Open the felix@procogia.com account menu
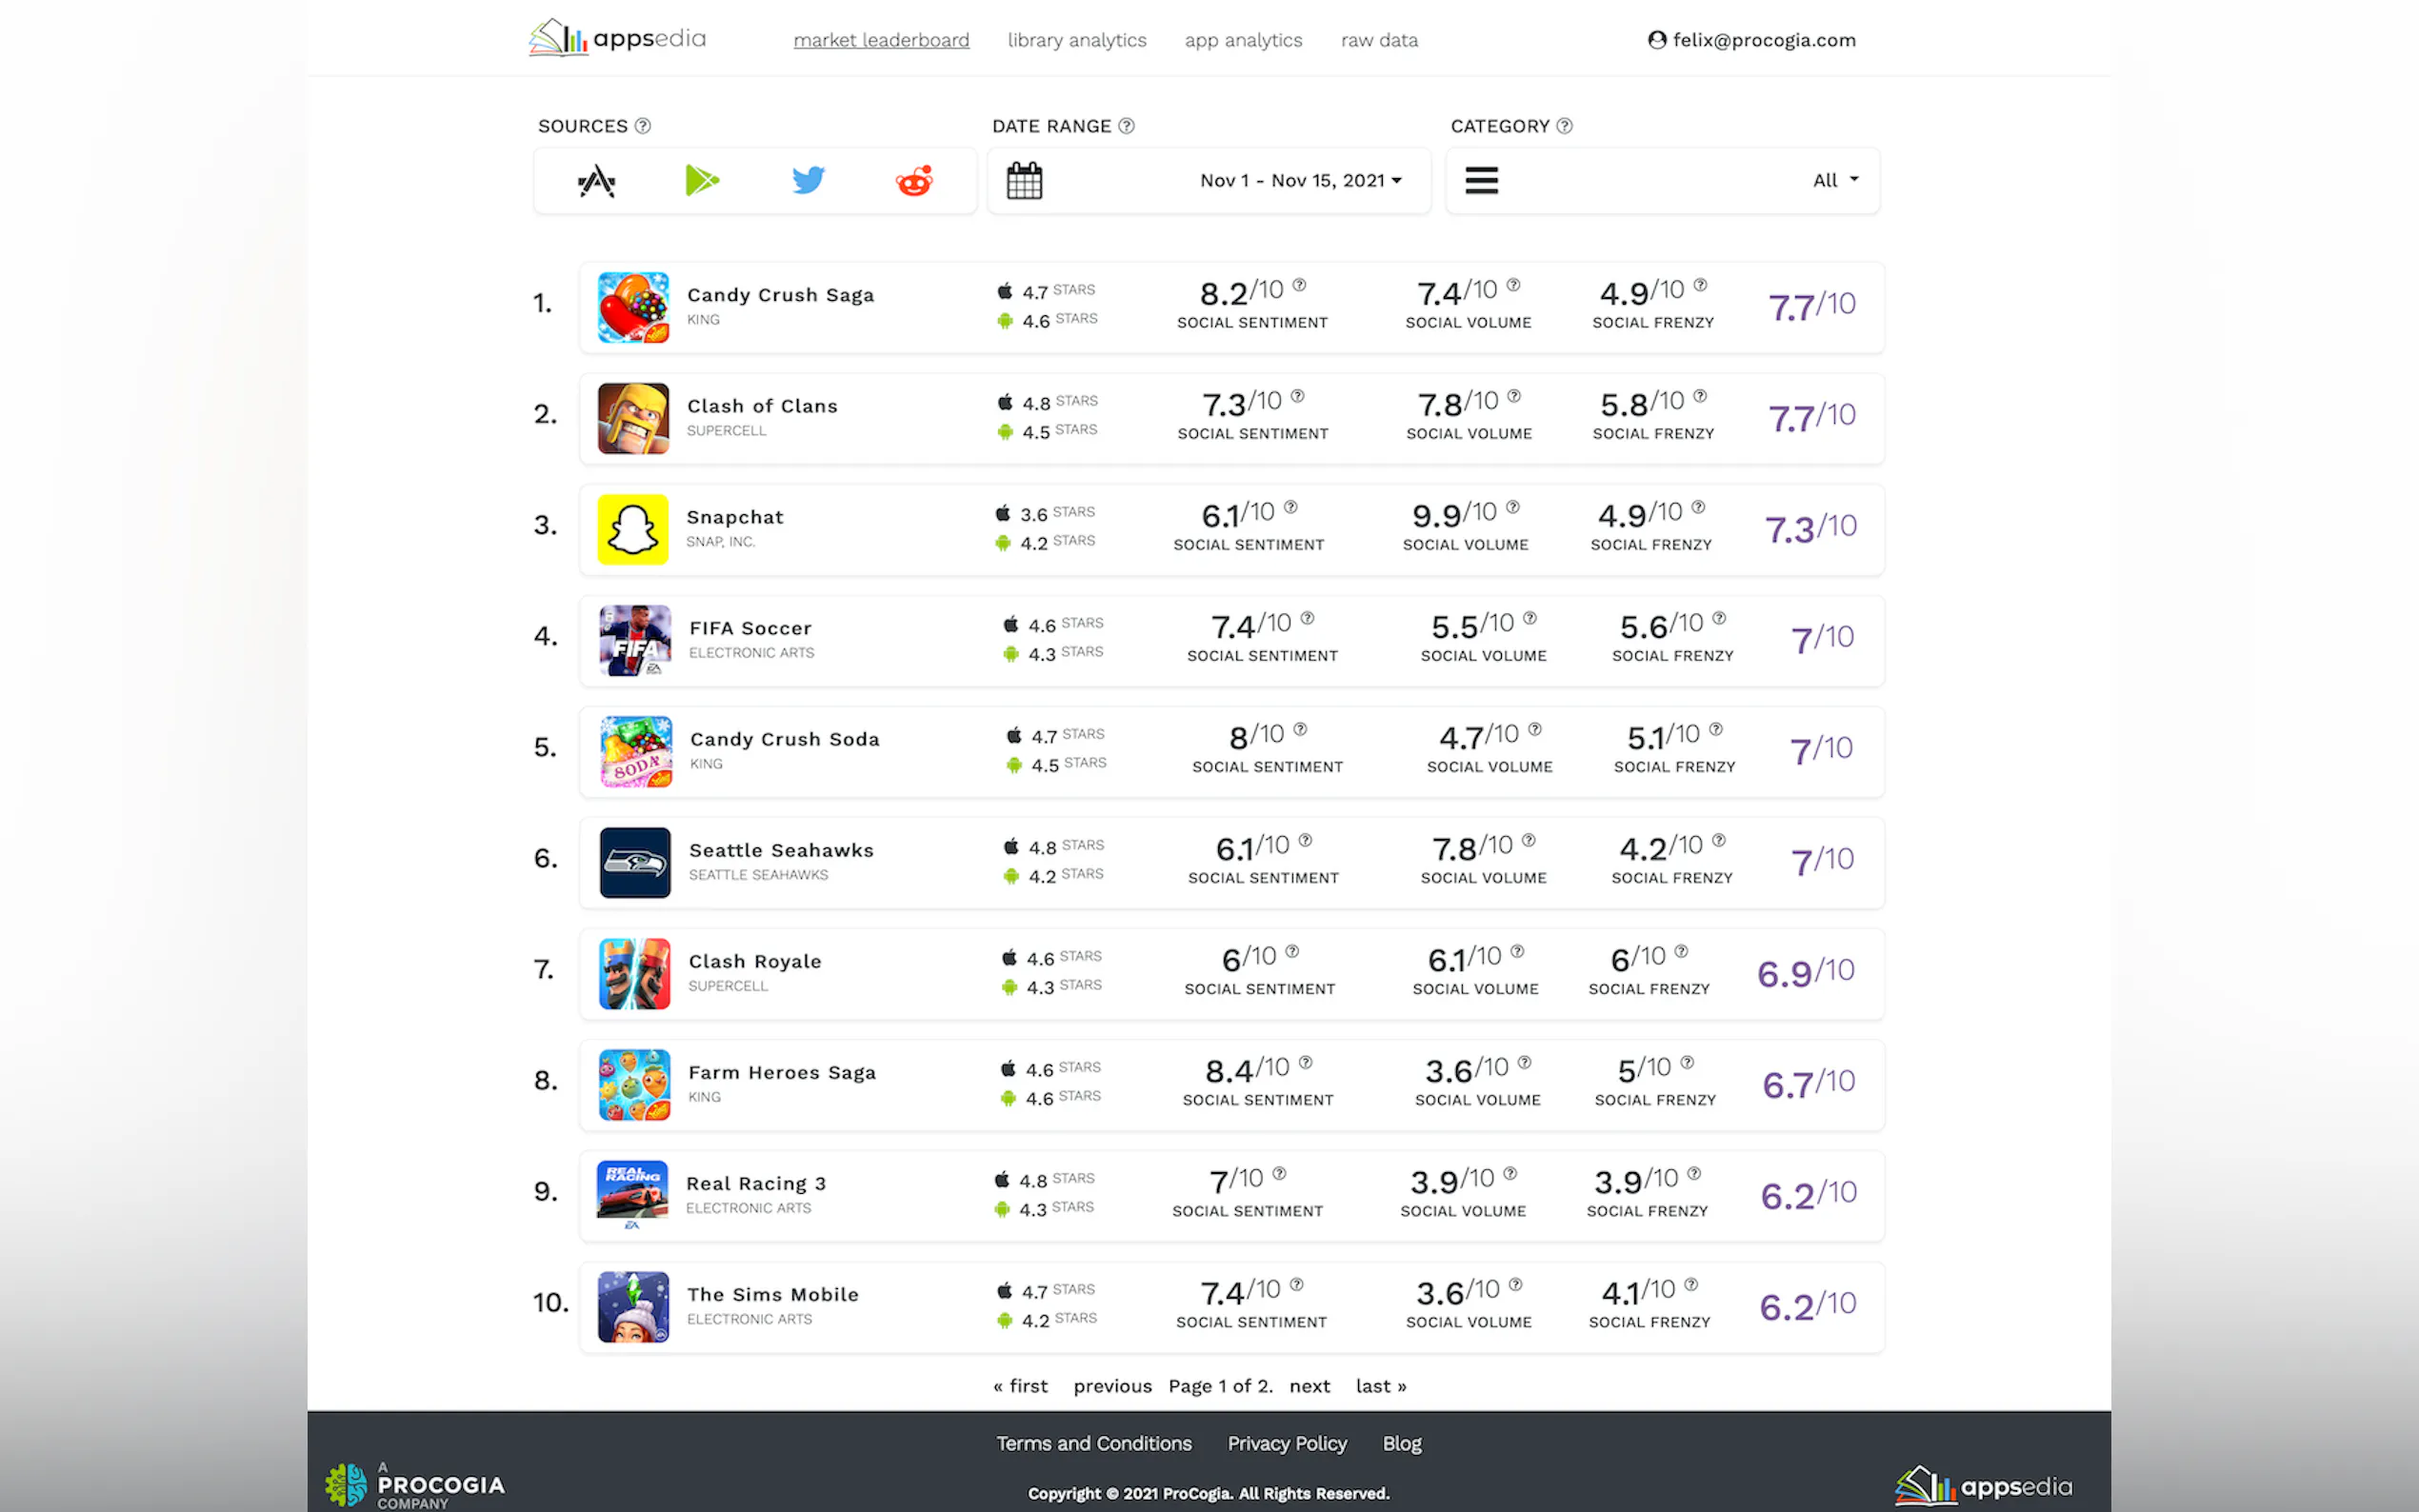The image size is (2419, 1512). pyautogui.click(x=1752, y=40)
